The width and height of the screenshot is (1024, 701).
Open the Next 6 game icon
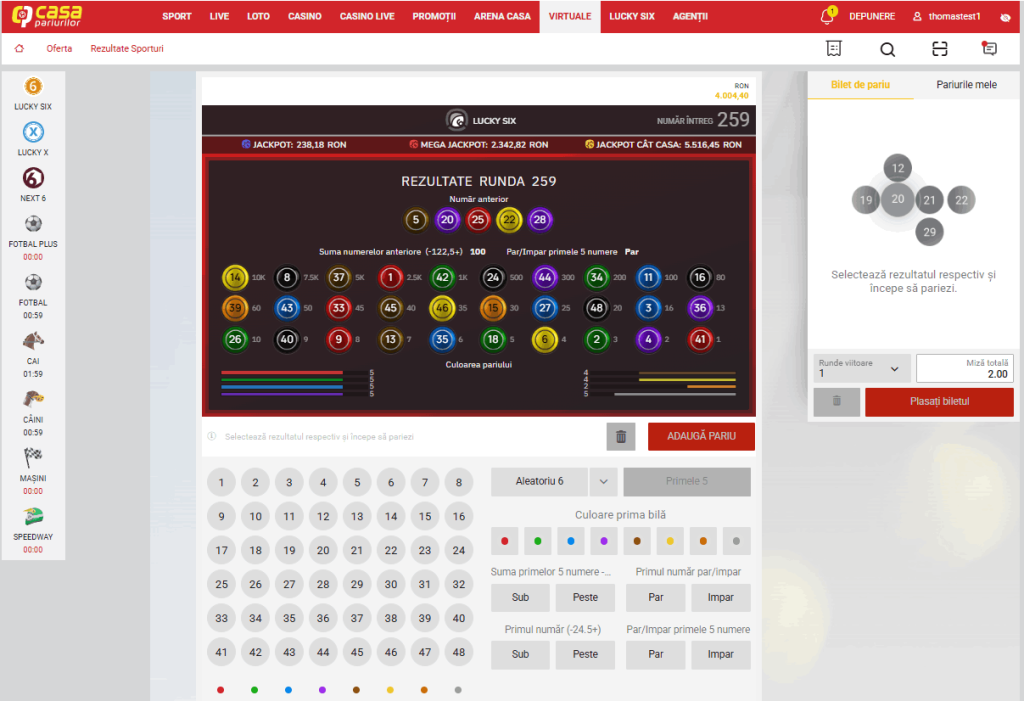pos(33,178)
